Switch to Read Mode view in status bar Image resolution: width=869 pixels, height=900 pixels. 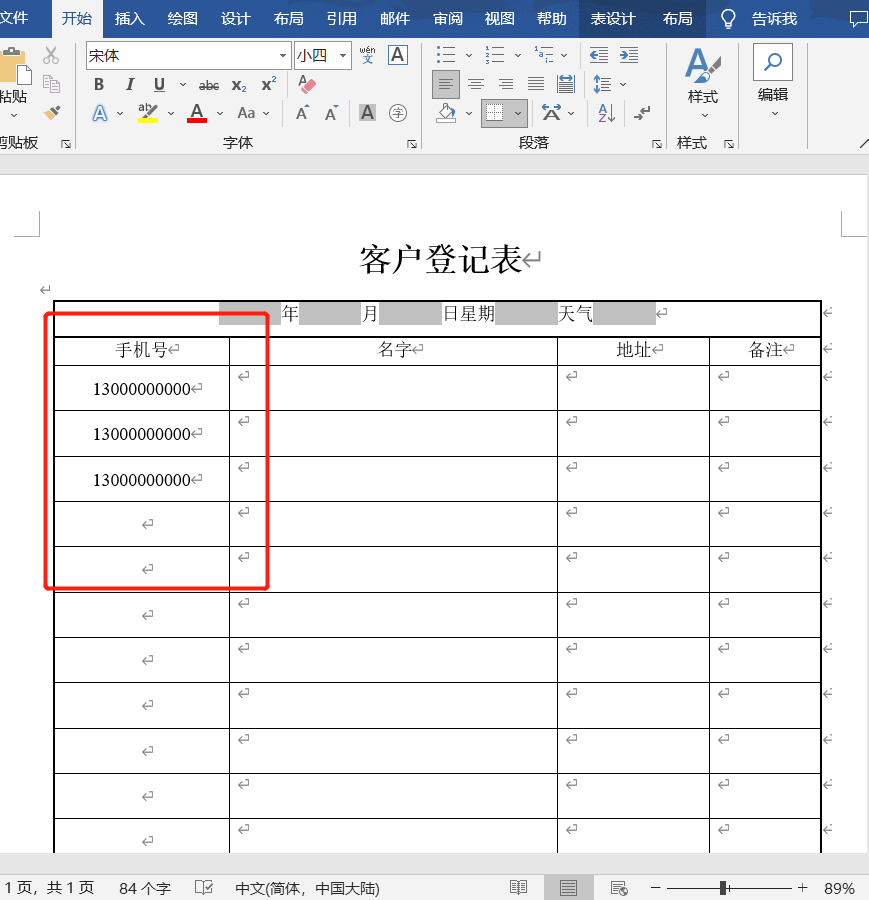tap(519, 887)
